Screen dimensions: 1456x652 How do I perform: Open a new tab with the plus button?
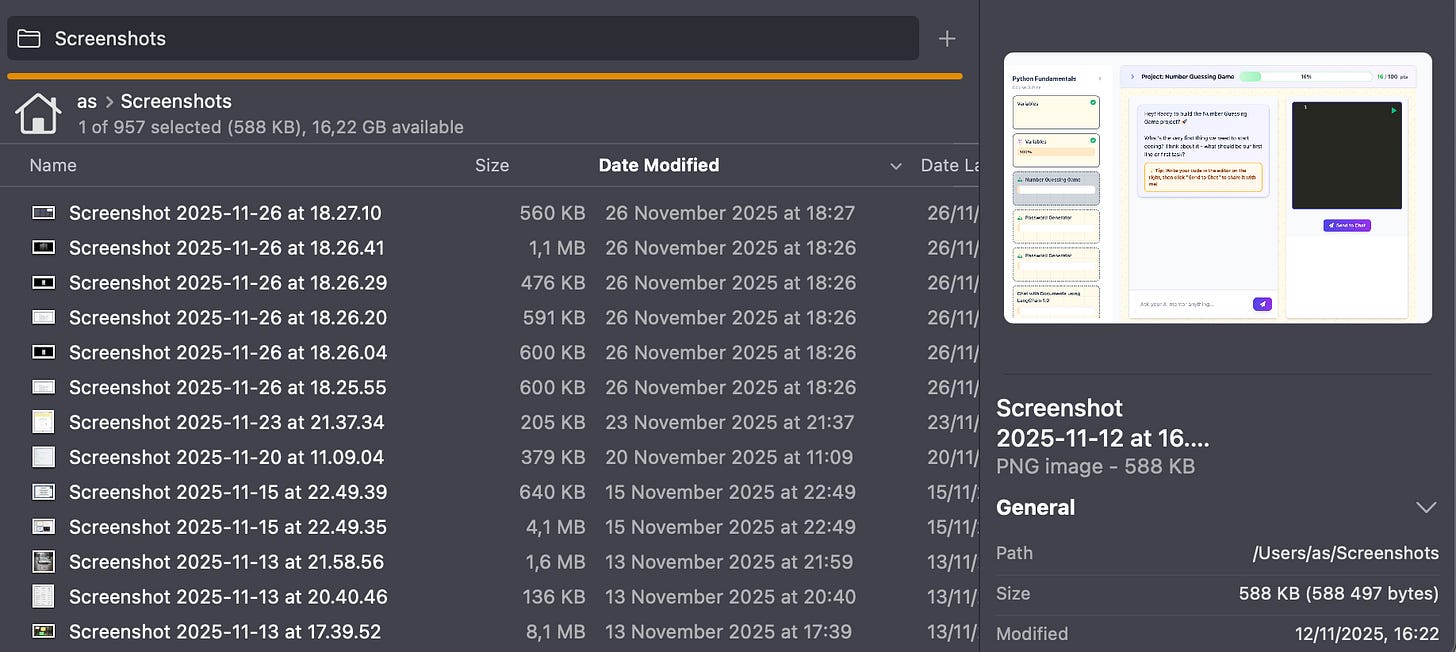(x=947, y=39)
